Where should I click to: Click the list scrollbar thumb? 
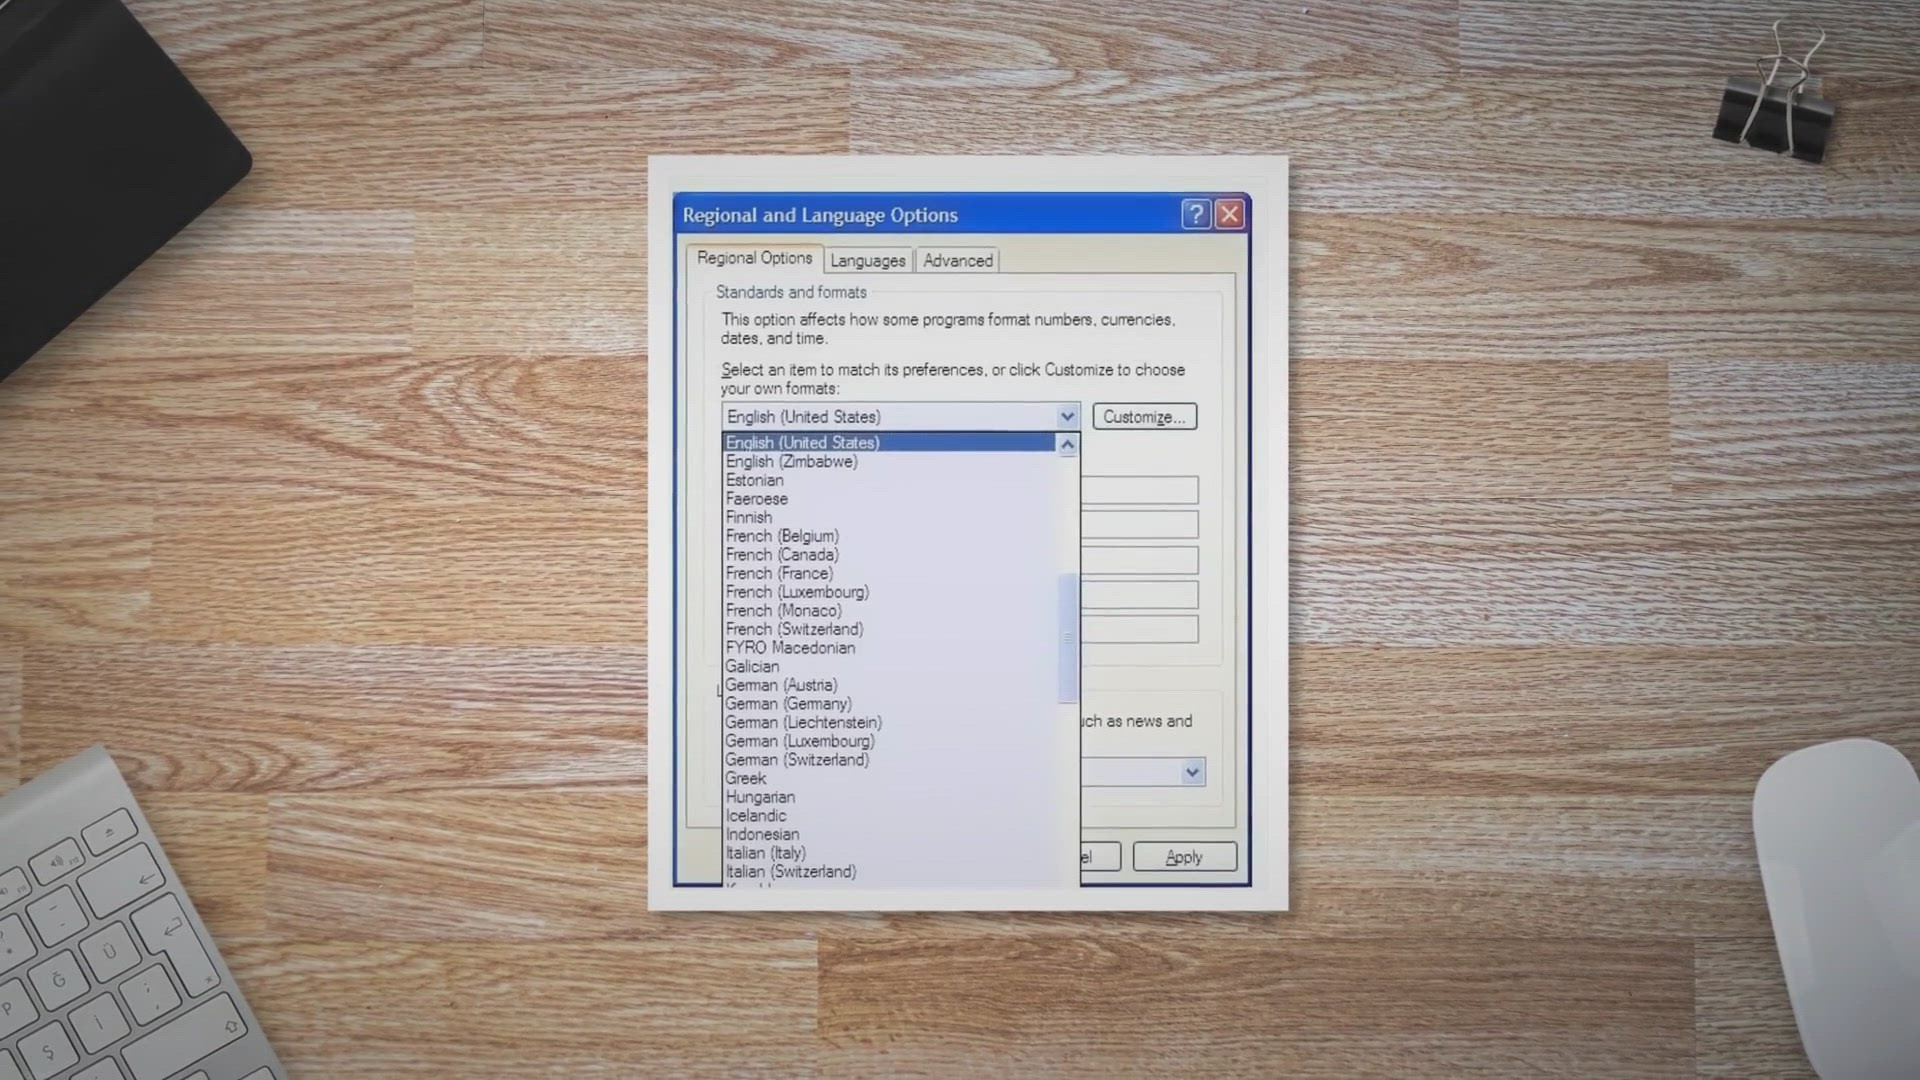pyautogui.click(x=1067, y=637)
